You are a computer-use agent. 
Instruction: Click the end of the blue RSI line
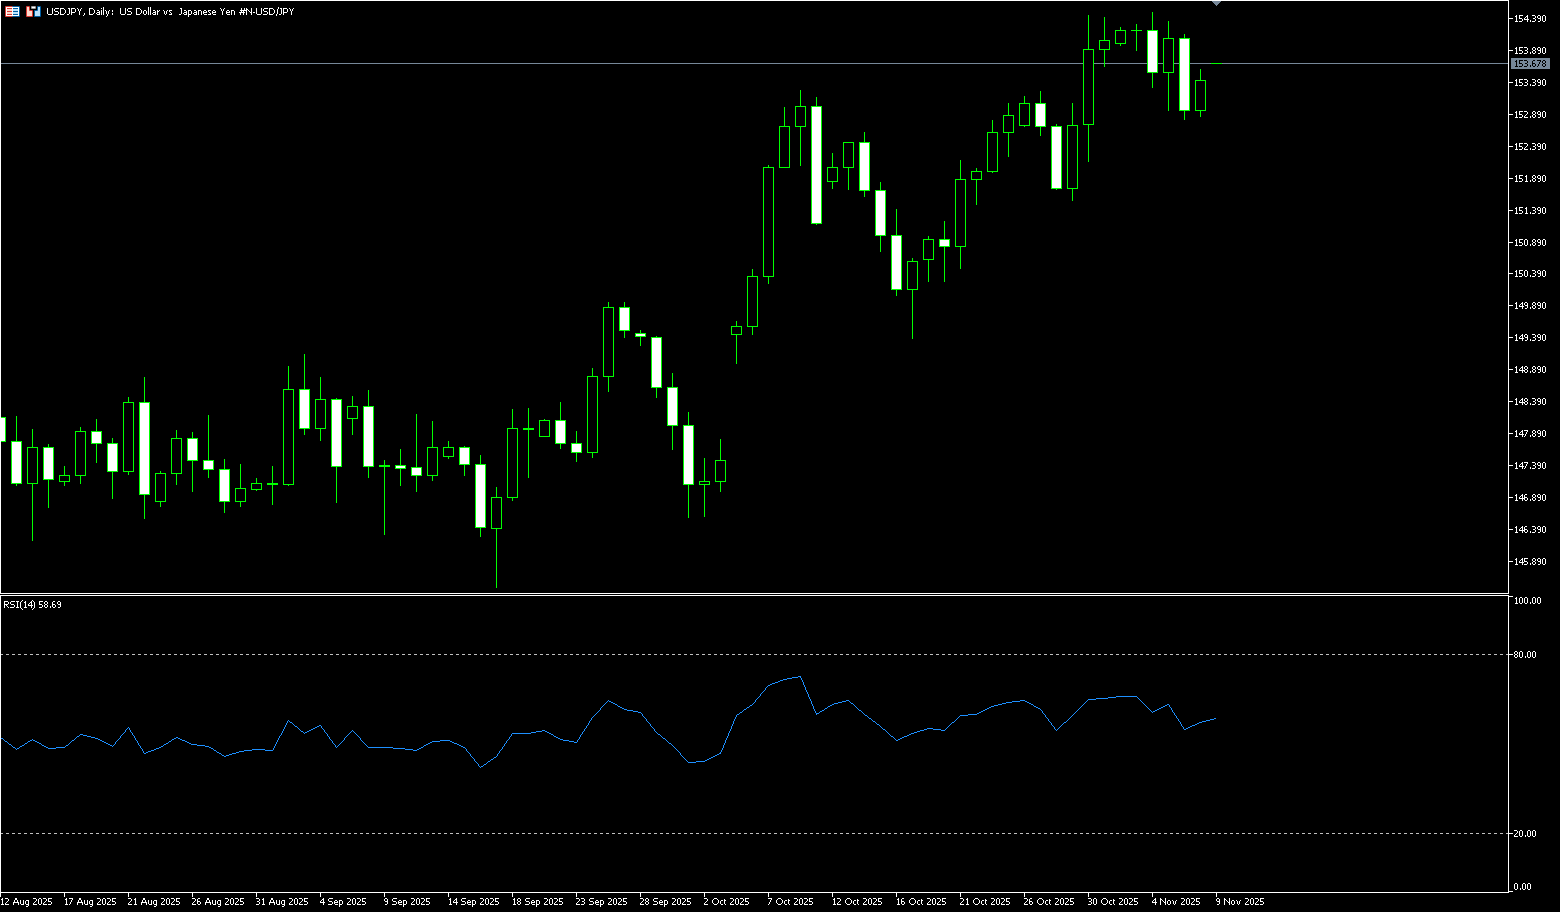pos(1215,718)
